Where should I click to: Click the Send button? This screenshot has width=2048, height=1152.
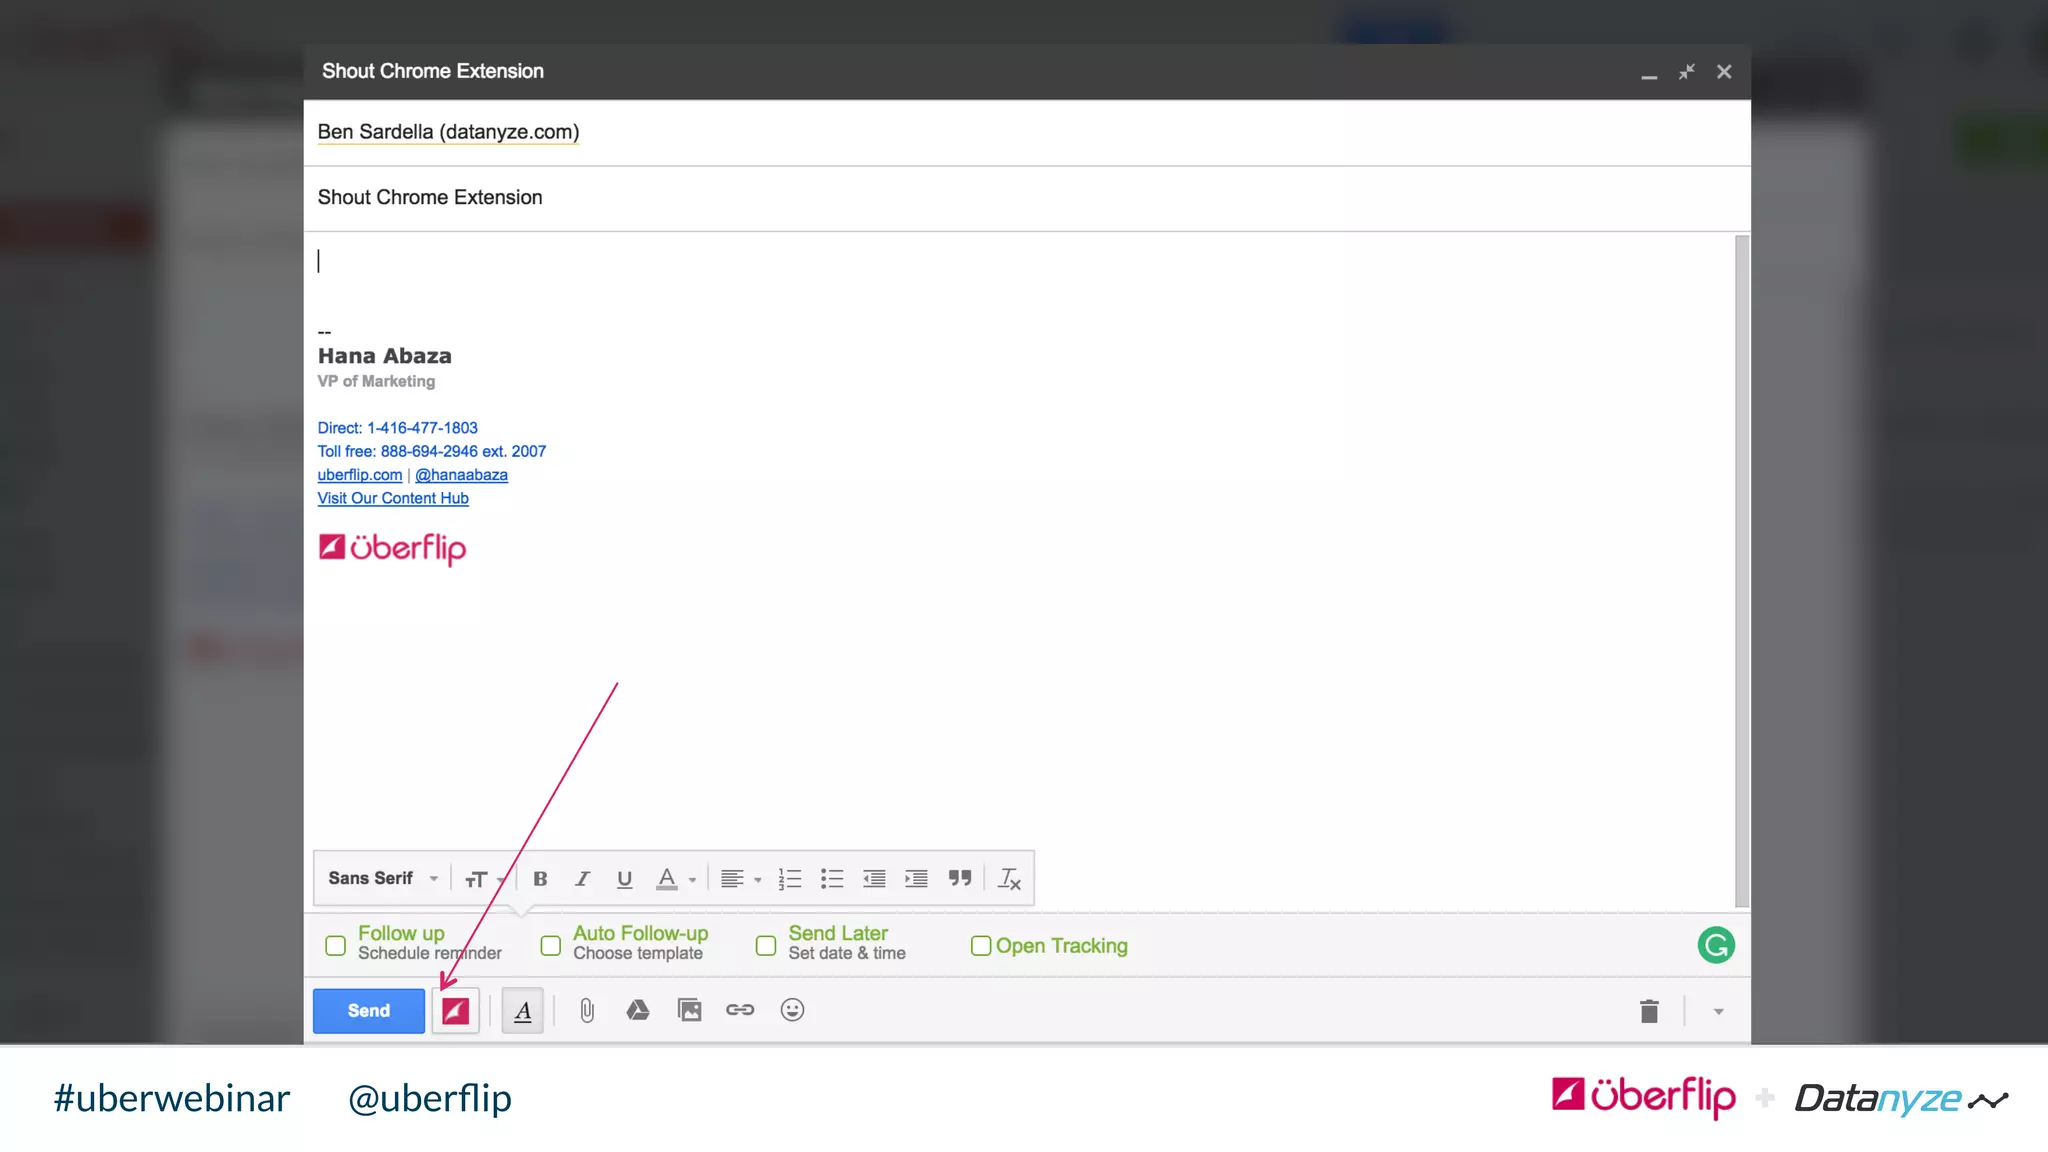(369, 1010)
